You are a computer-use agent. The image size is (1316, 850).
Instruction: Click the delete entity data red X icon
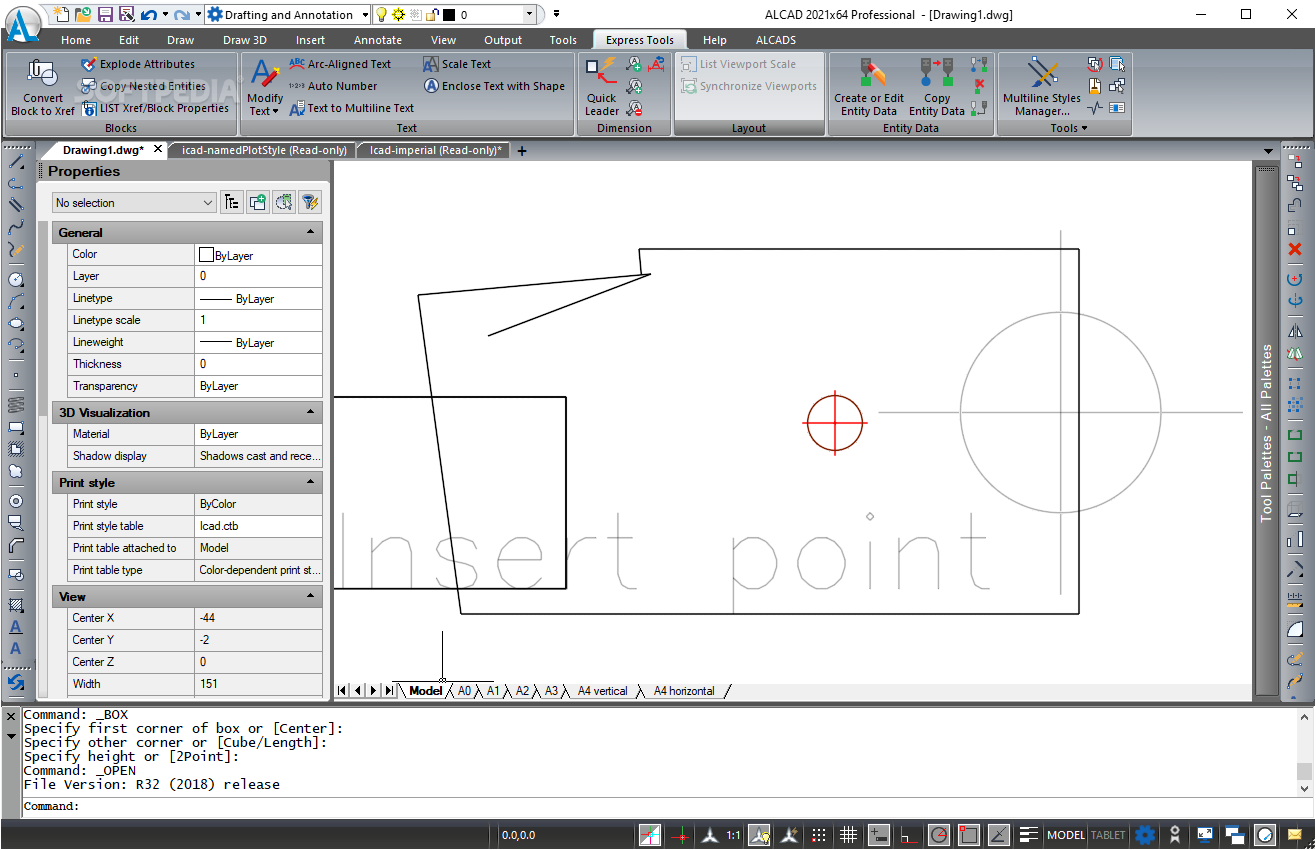pyautogui.click(x=979, y=86)
